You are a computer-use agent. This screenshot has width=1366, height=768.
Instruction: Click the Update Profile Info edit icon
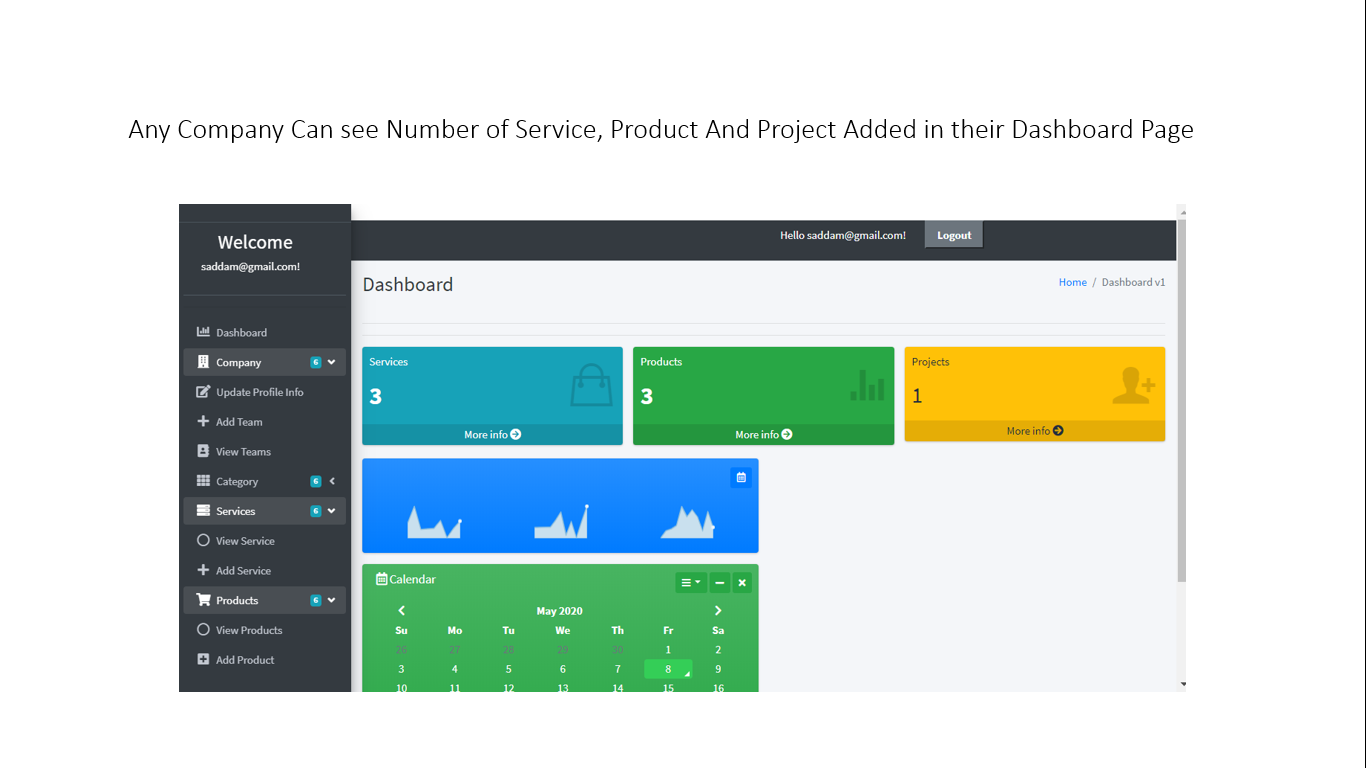click(x=203, y=392)
